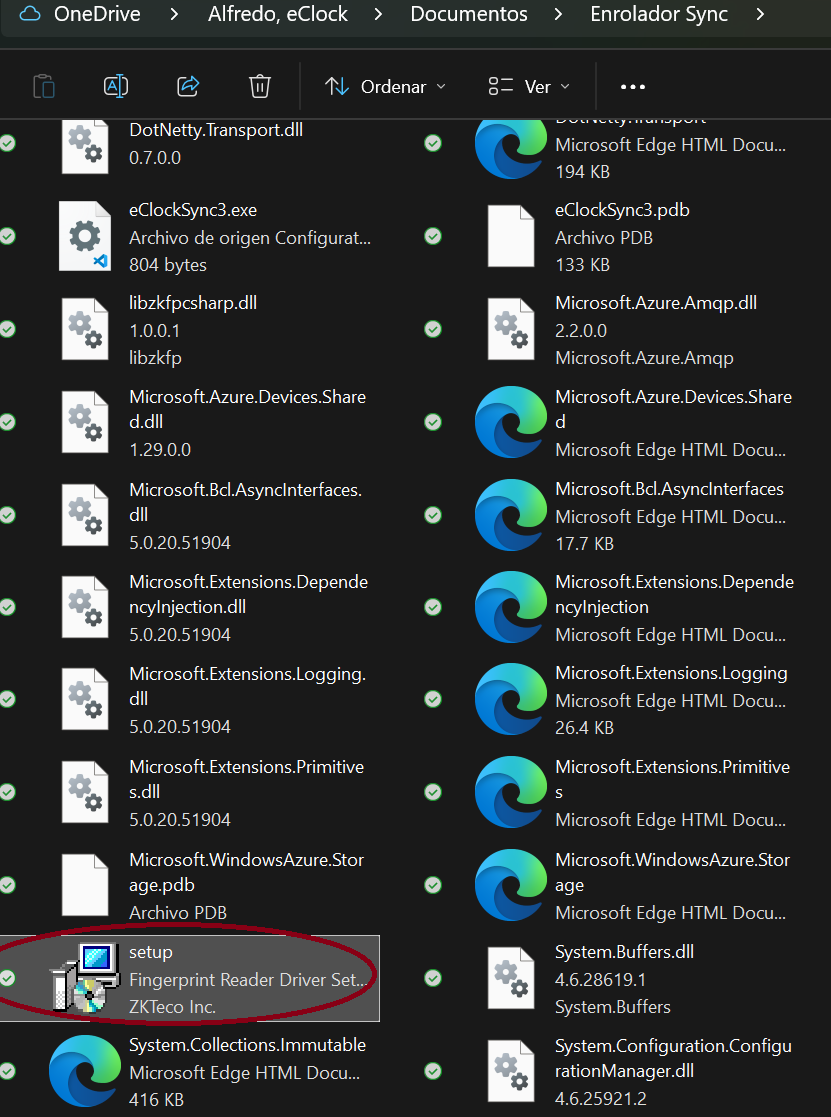Click the Edge icon of the Microsoft.WindowsAzure.Storage HTML document
Viewport: 831px width, 1117px height.
tap(511, 885)
